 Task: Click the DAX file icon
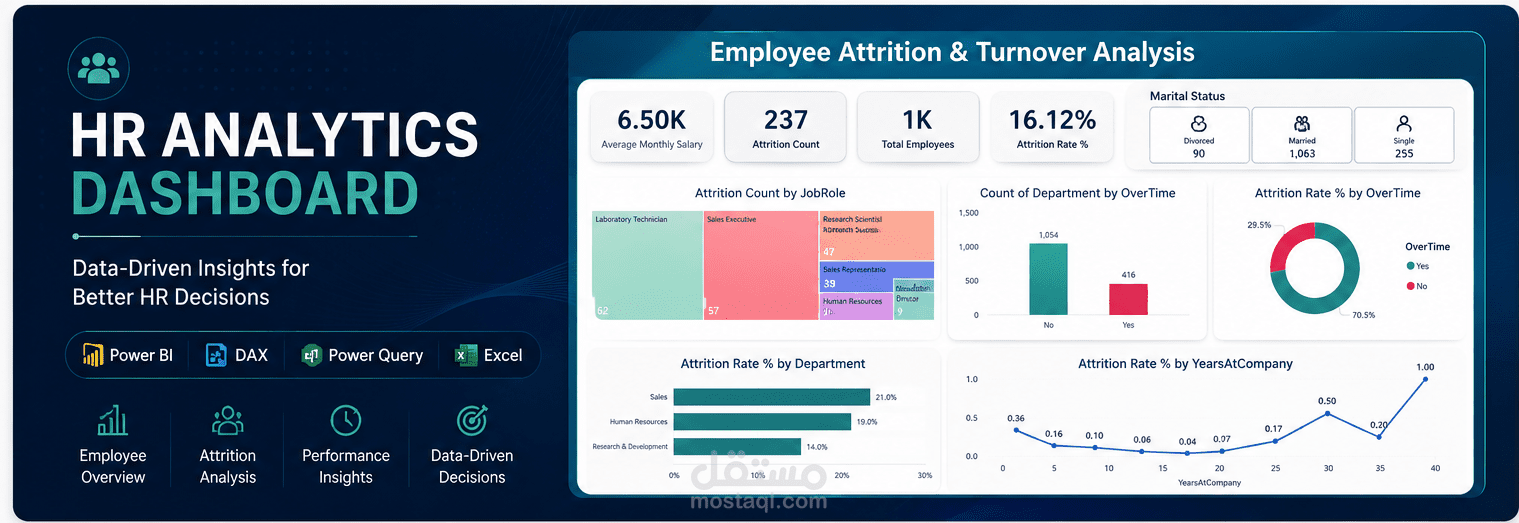216,355
